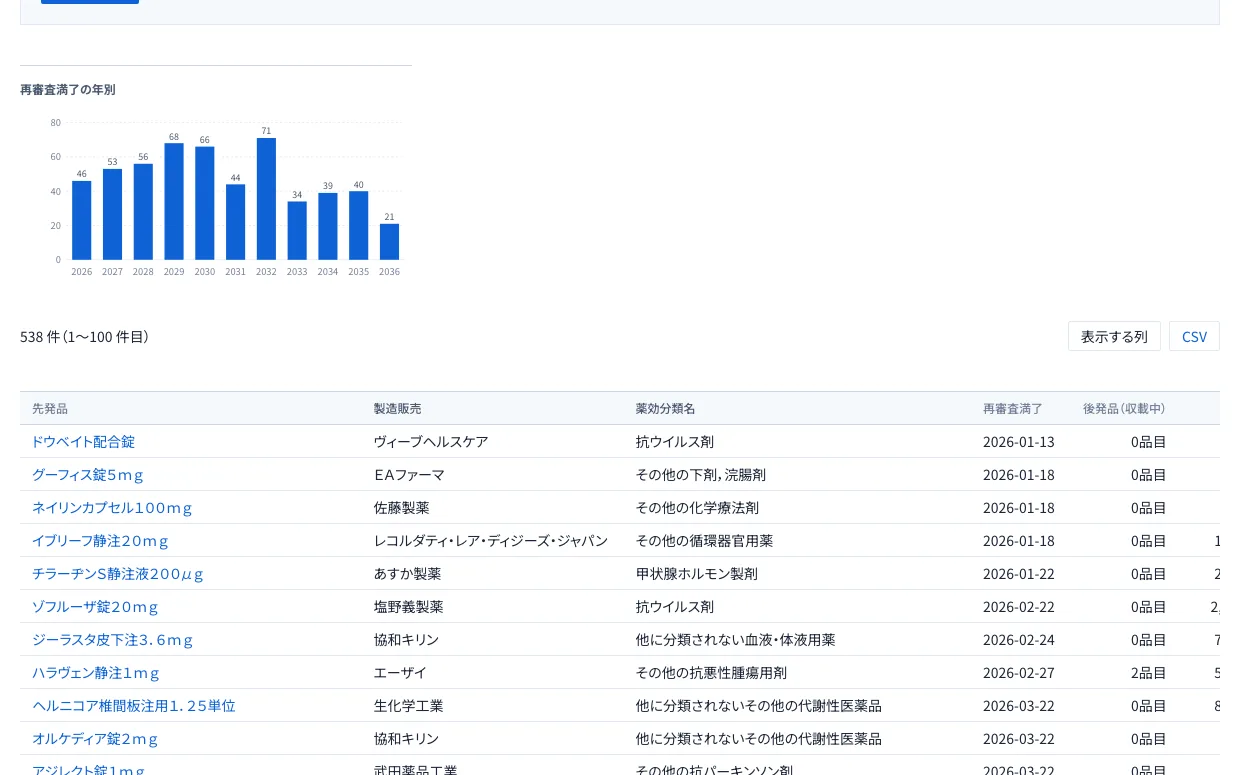Click the エーザイ manufacturer cell
The image size is (1240, 775).
point(400,672)
